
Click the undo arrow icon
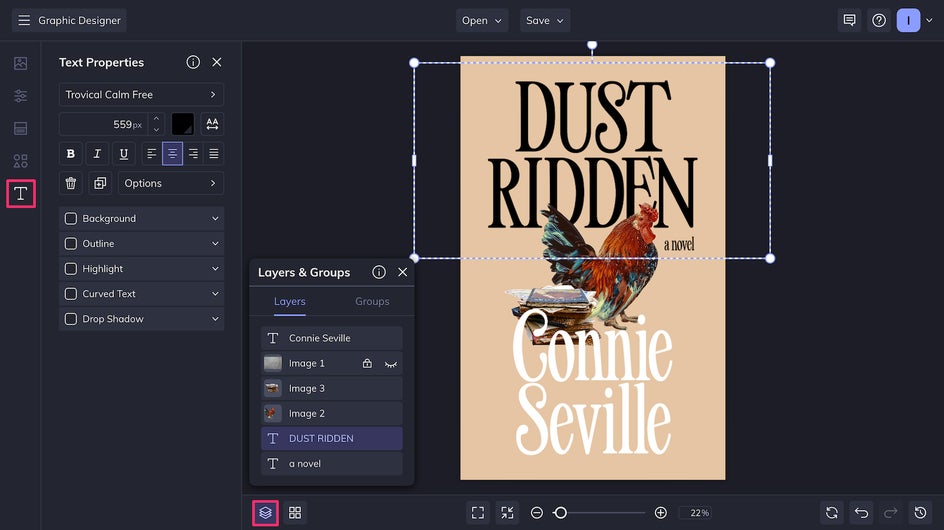[862, 513]
